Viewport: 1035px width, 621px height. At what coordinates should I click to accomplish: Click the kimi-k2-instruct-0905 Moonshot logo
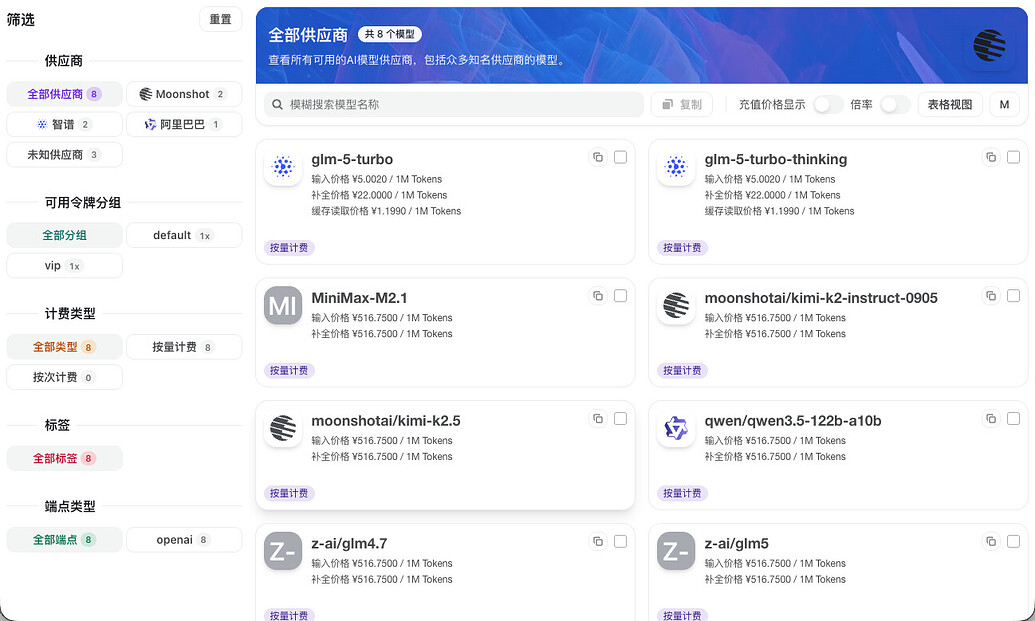(676, 306)
